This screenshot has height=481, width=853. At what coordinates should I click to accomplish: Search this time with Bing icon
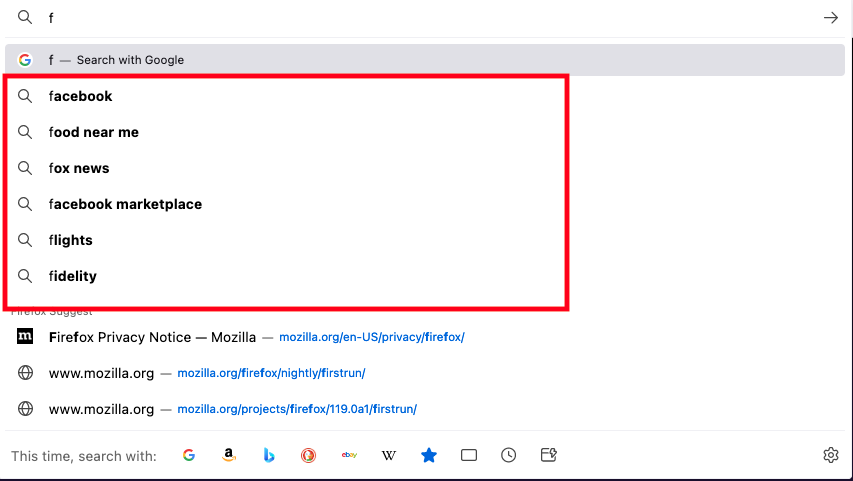pyautogui.click(x=269, y=455)
